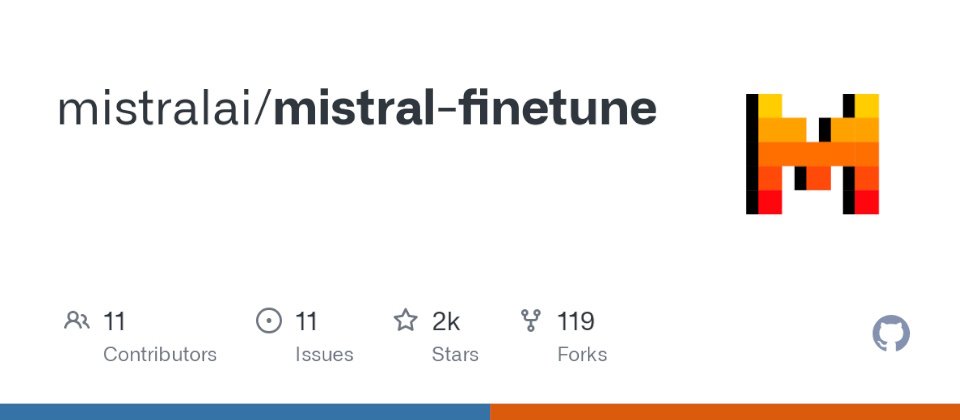
Task: Click the orange language bar segment
Action: pos(725,412)
